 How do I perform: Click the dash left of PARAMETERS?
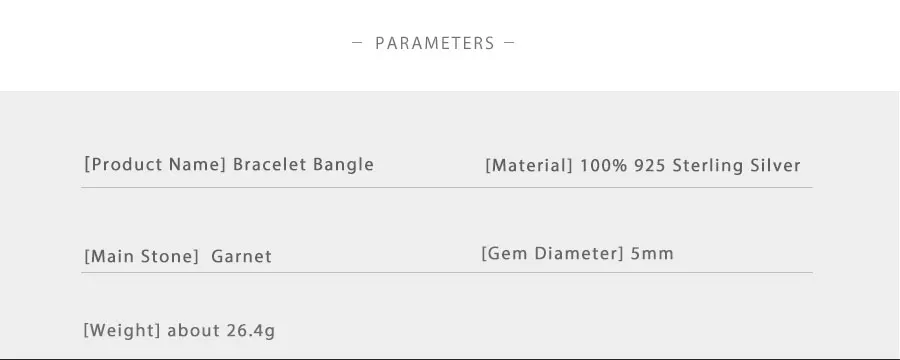tap(357, 42)
